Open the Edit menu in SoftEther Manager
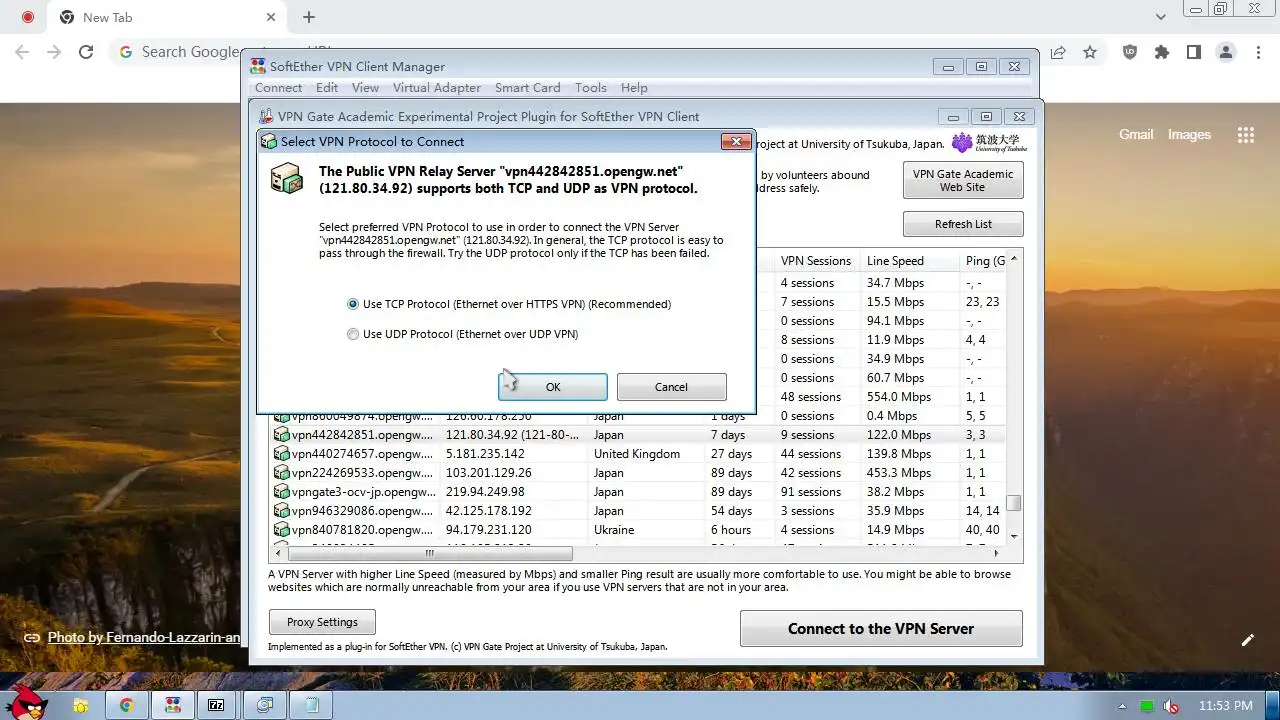 [x=327, y=88]
